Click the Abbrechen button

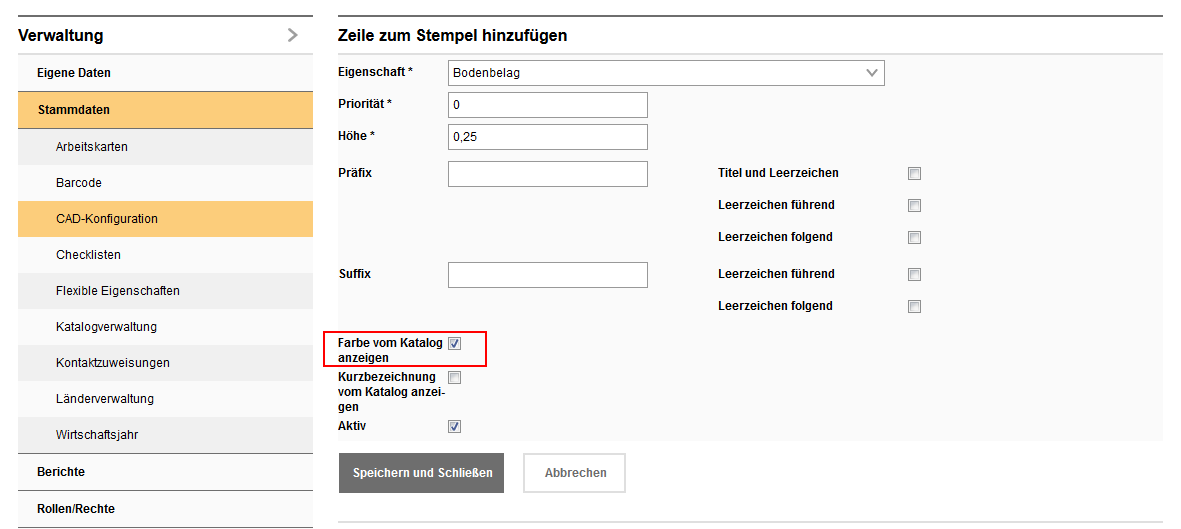[575, 473]
